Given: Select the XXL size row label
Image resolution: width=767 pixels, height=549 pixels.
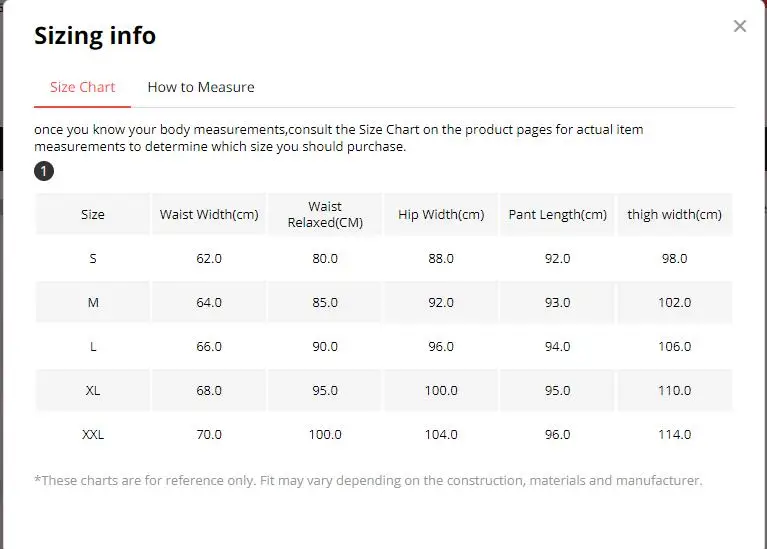Looking at the screenshot, I should click(93, 434).
